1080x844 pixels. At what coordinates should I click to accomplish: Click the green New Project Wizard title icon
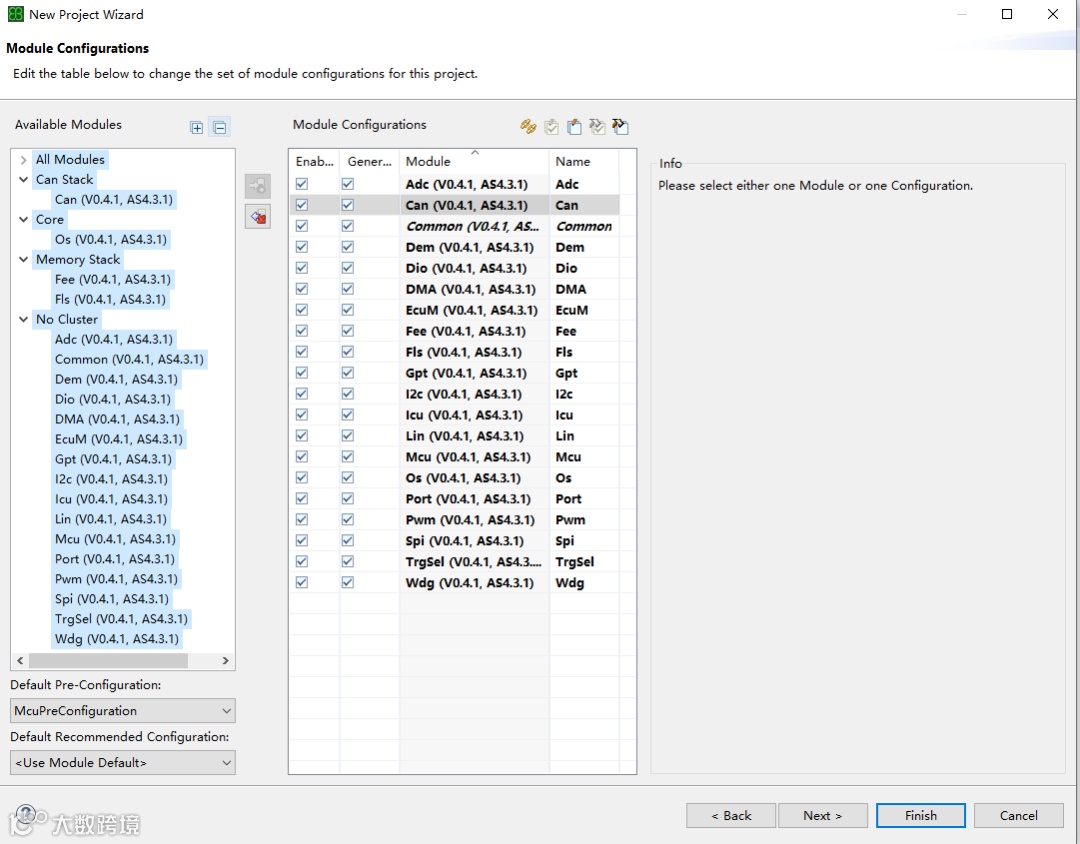tap(15, 14)
